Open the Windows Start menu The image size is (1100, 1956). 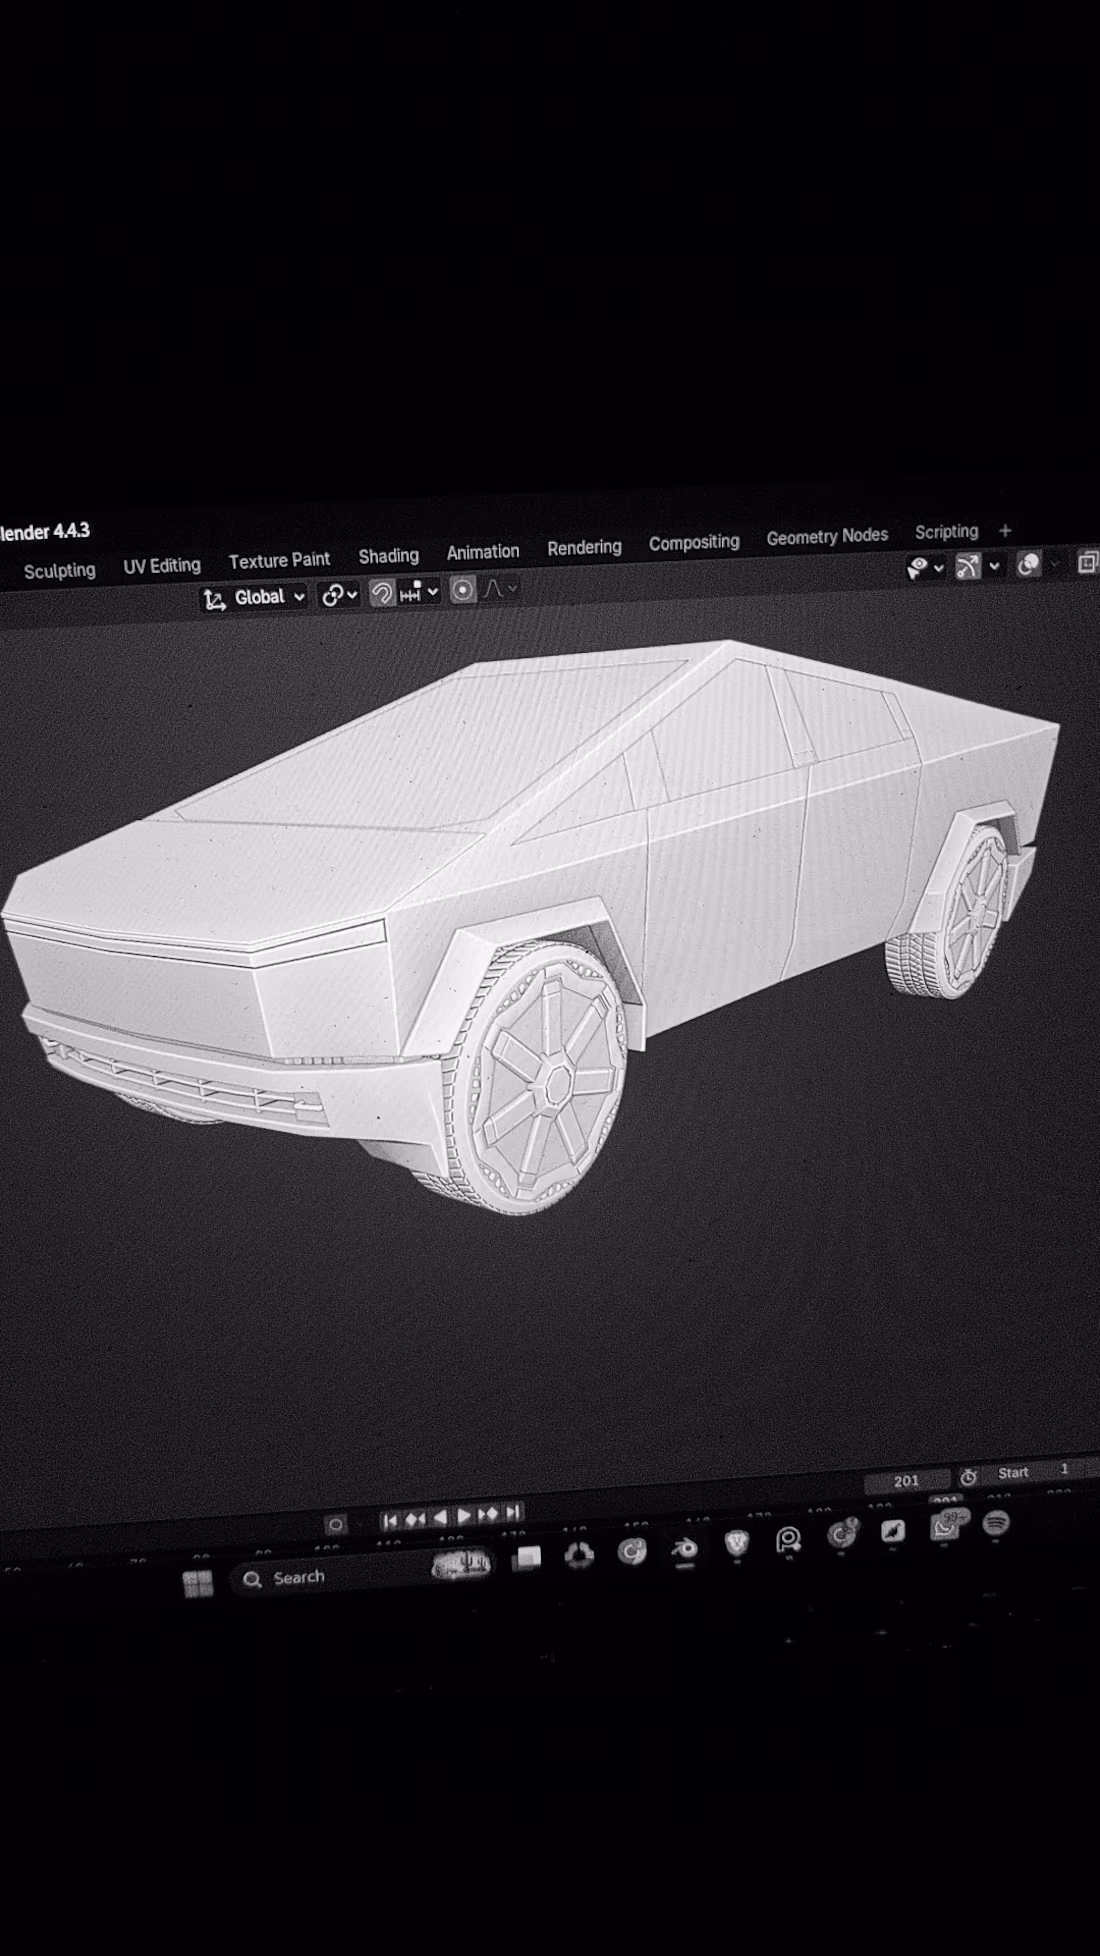coord(198,1584)
